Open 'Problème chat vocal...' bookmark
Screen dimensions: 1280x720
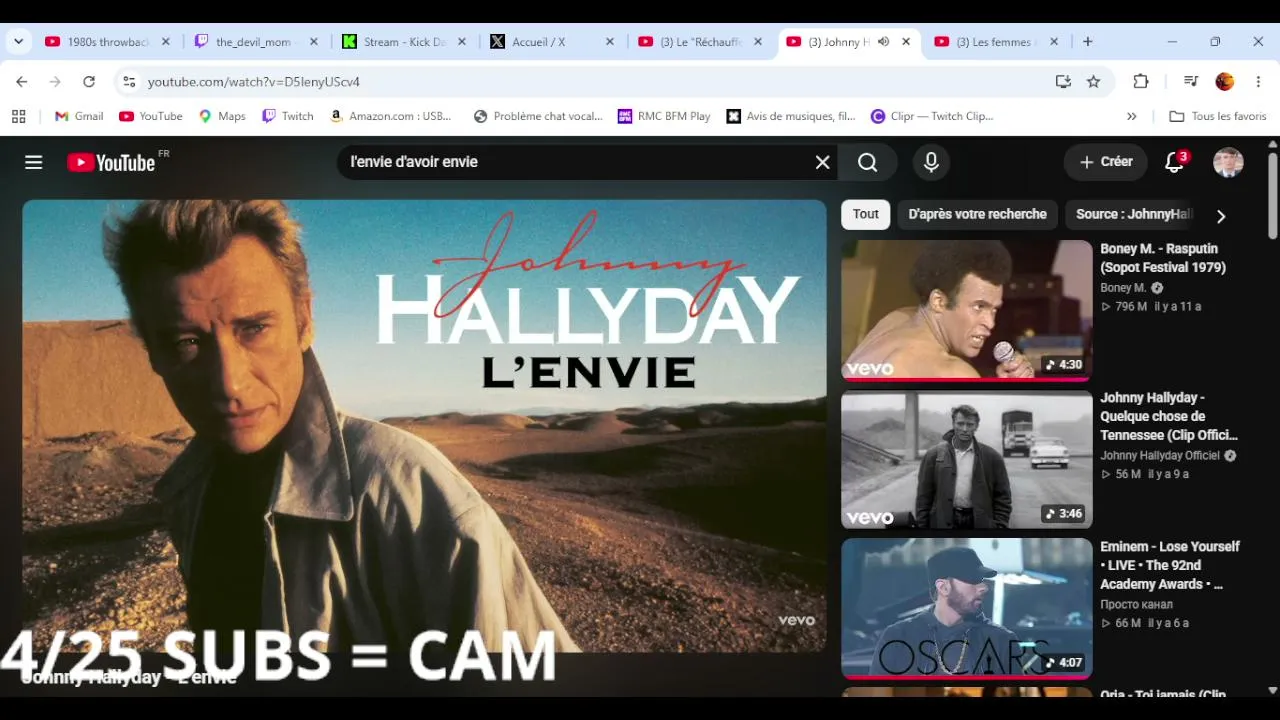coord(538,116)
